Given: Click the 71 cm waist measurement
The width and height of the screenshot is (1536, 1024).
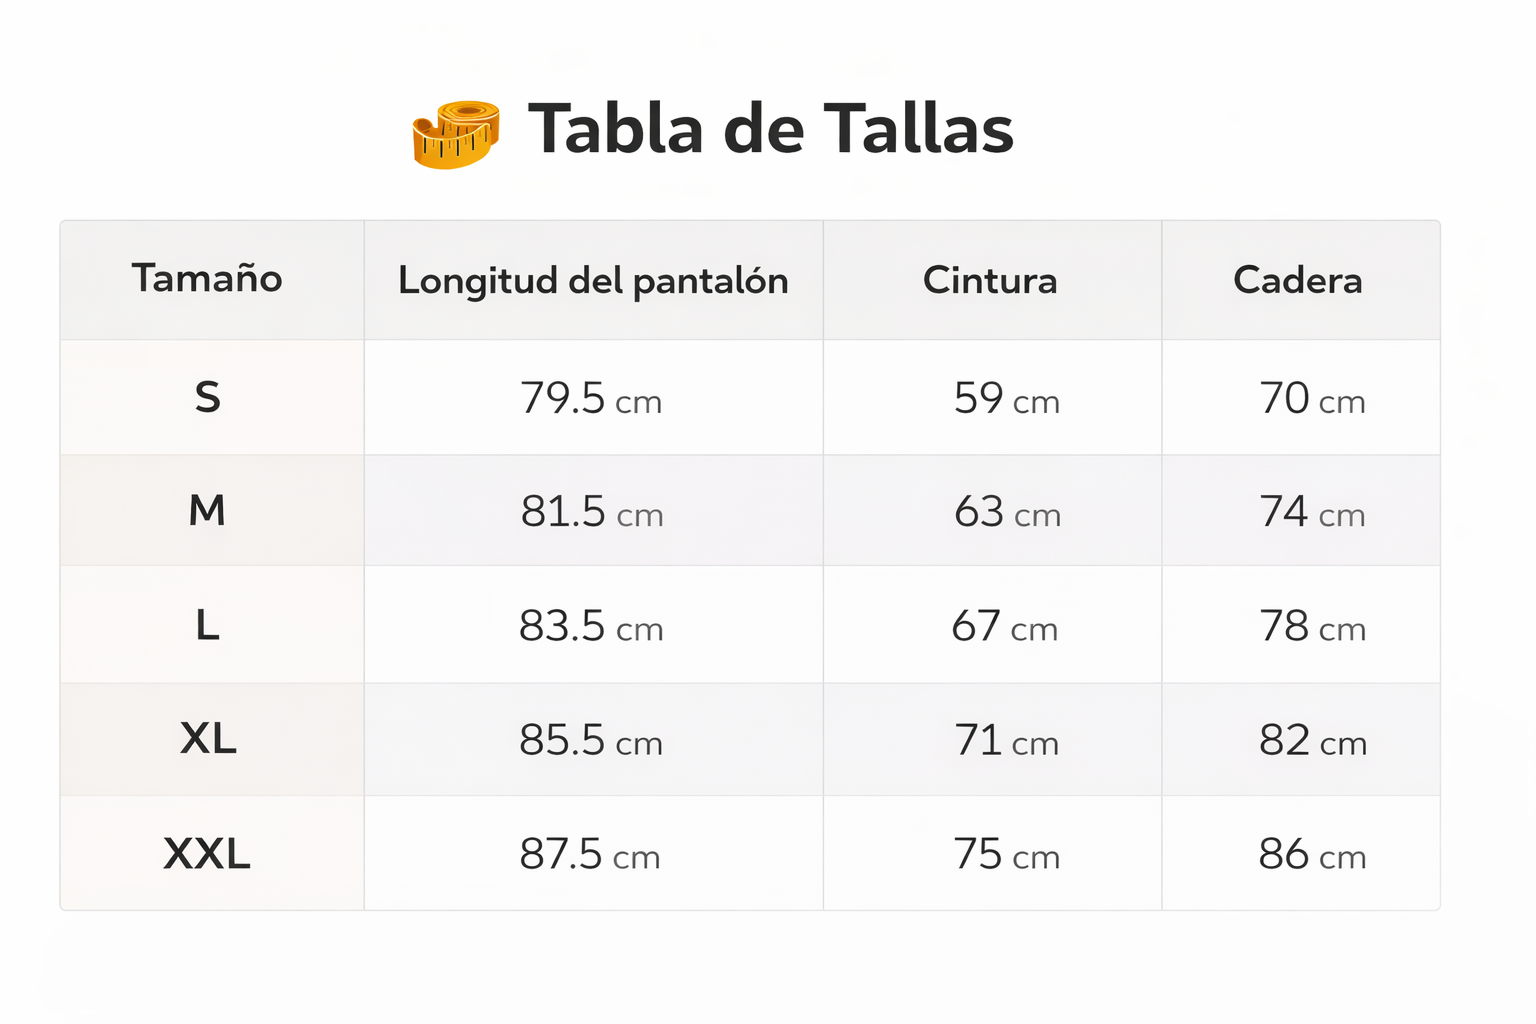Looking at the screenshot, I should coord(1006,741).
